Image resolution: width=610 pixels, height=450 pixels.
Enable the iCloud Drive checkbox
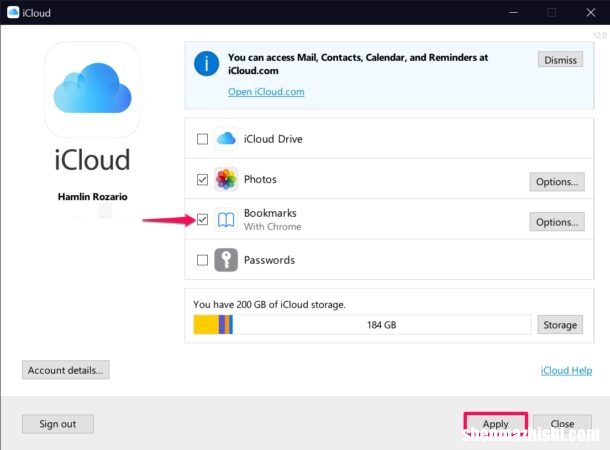pos(202,139)
